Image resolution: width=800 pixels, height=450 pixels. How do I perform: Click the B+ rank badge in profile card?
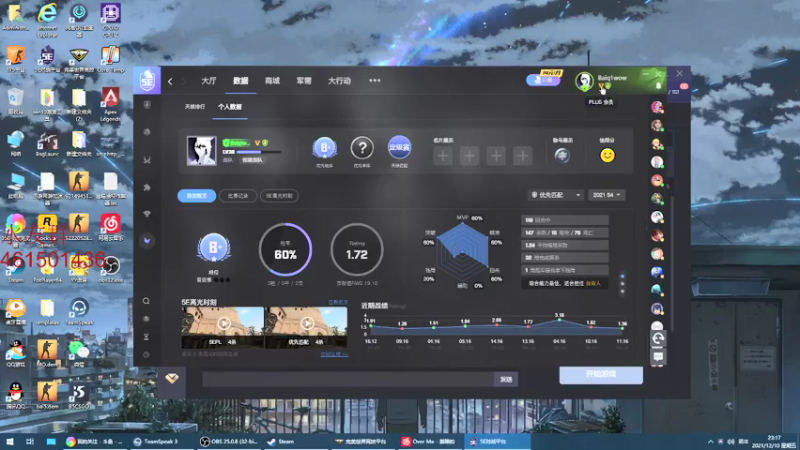324,148
